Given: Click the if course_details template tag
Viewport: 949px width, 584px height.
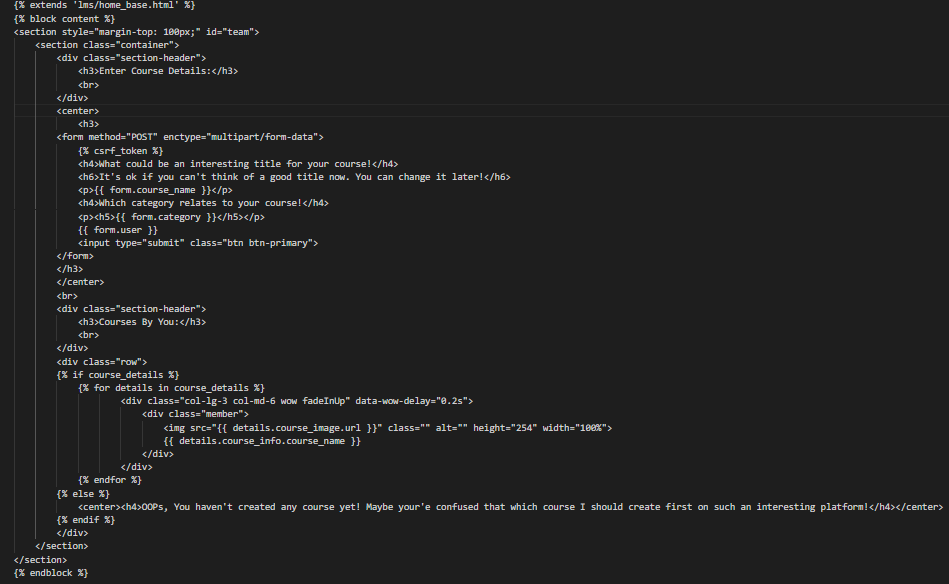Looking at the screenshot, I should 117,375.
